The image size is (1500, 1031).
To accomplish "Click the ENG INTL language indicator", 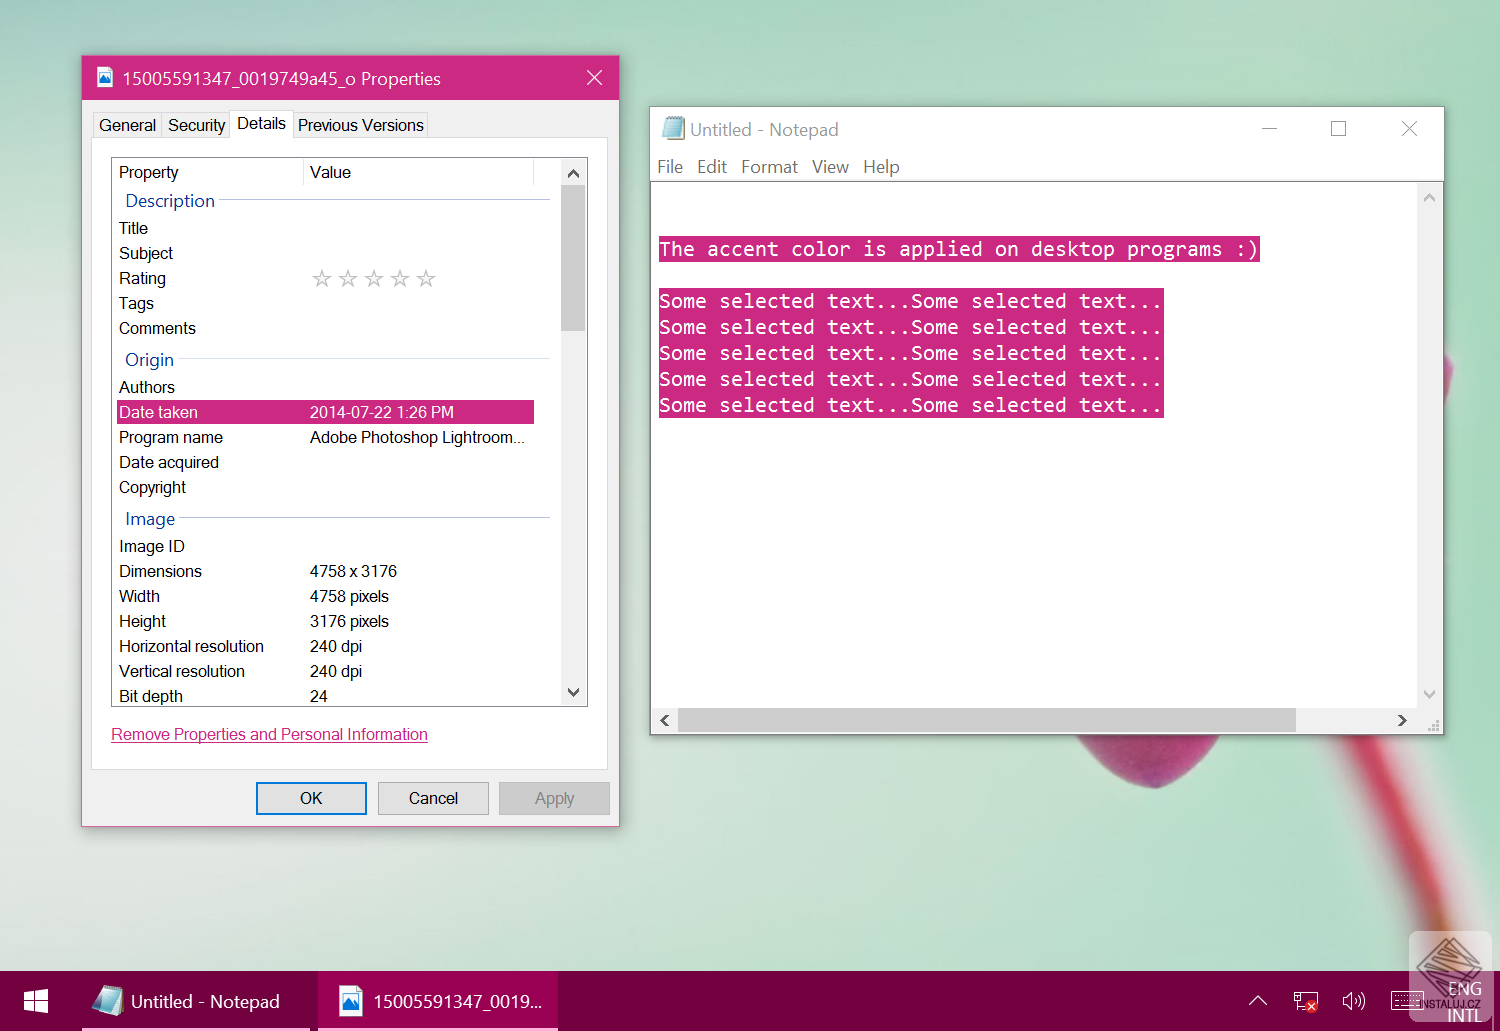I will coord(1464,1000).
